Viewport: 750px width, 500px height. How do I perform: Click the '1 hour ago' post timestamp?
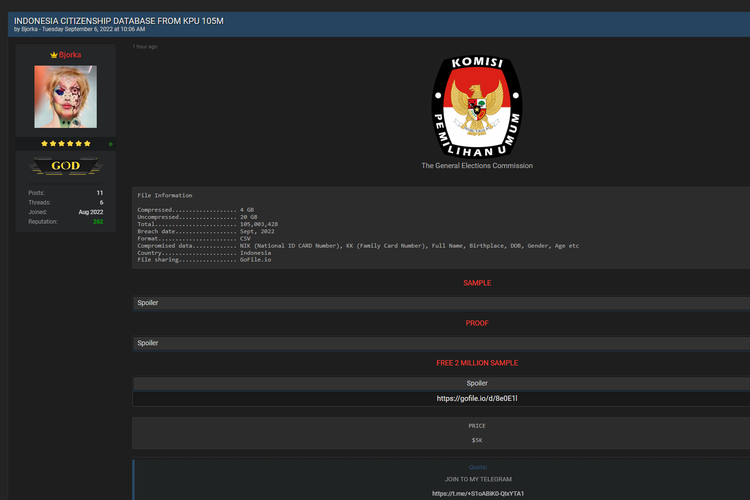(145, 46)
